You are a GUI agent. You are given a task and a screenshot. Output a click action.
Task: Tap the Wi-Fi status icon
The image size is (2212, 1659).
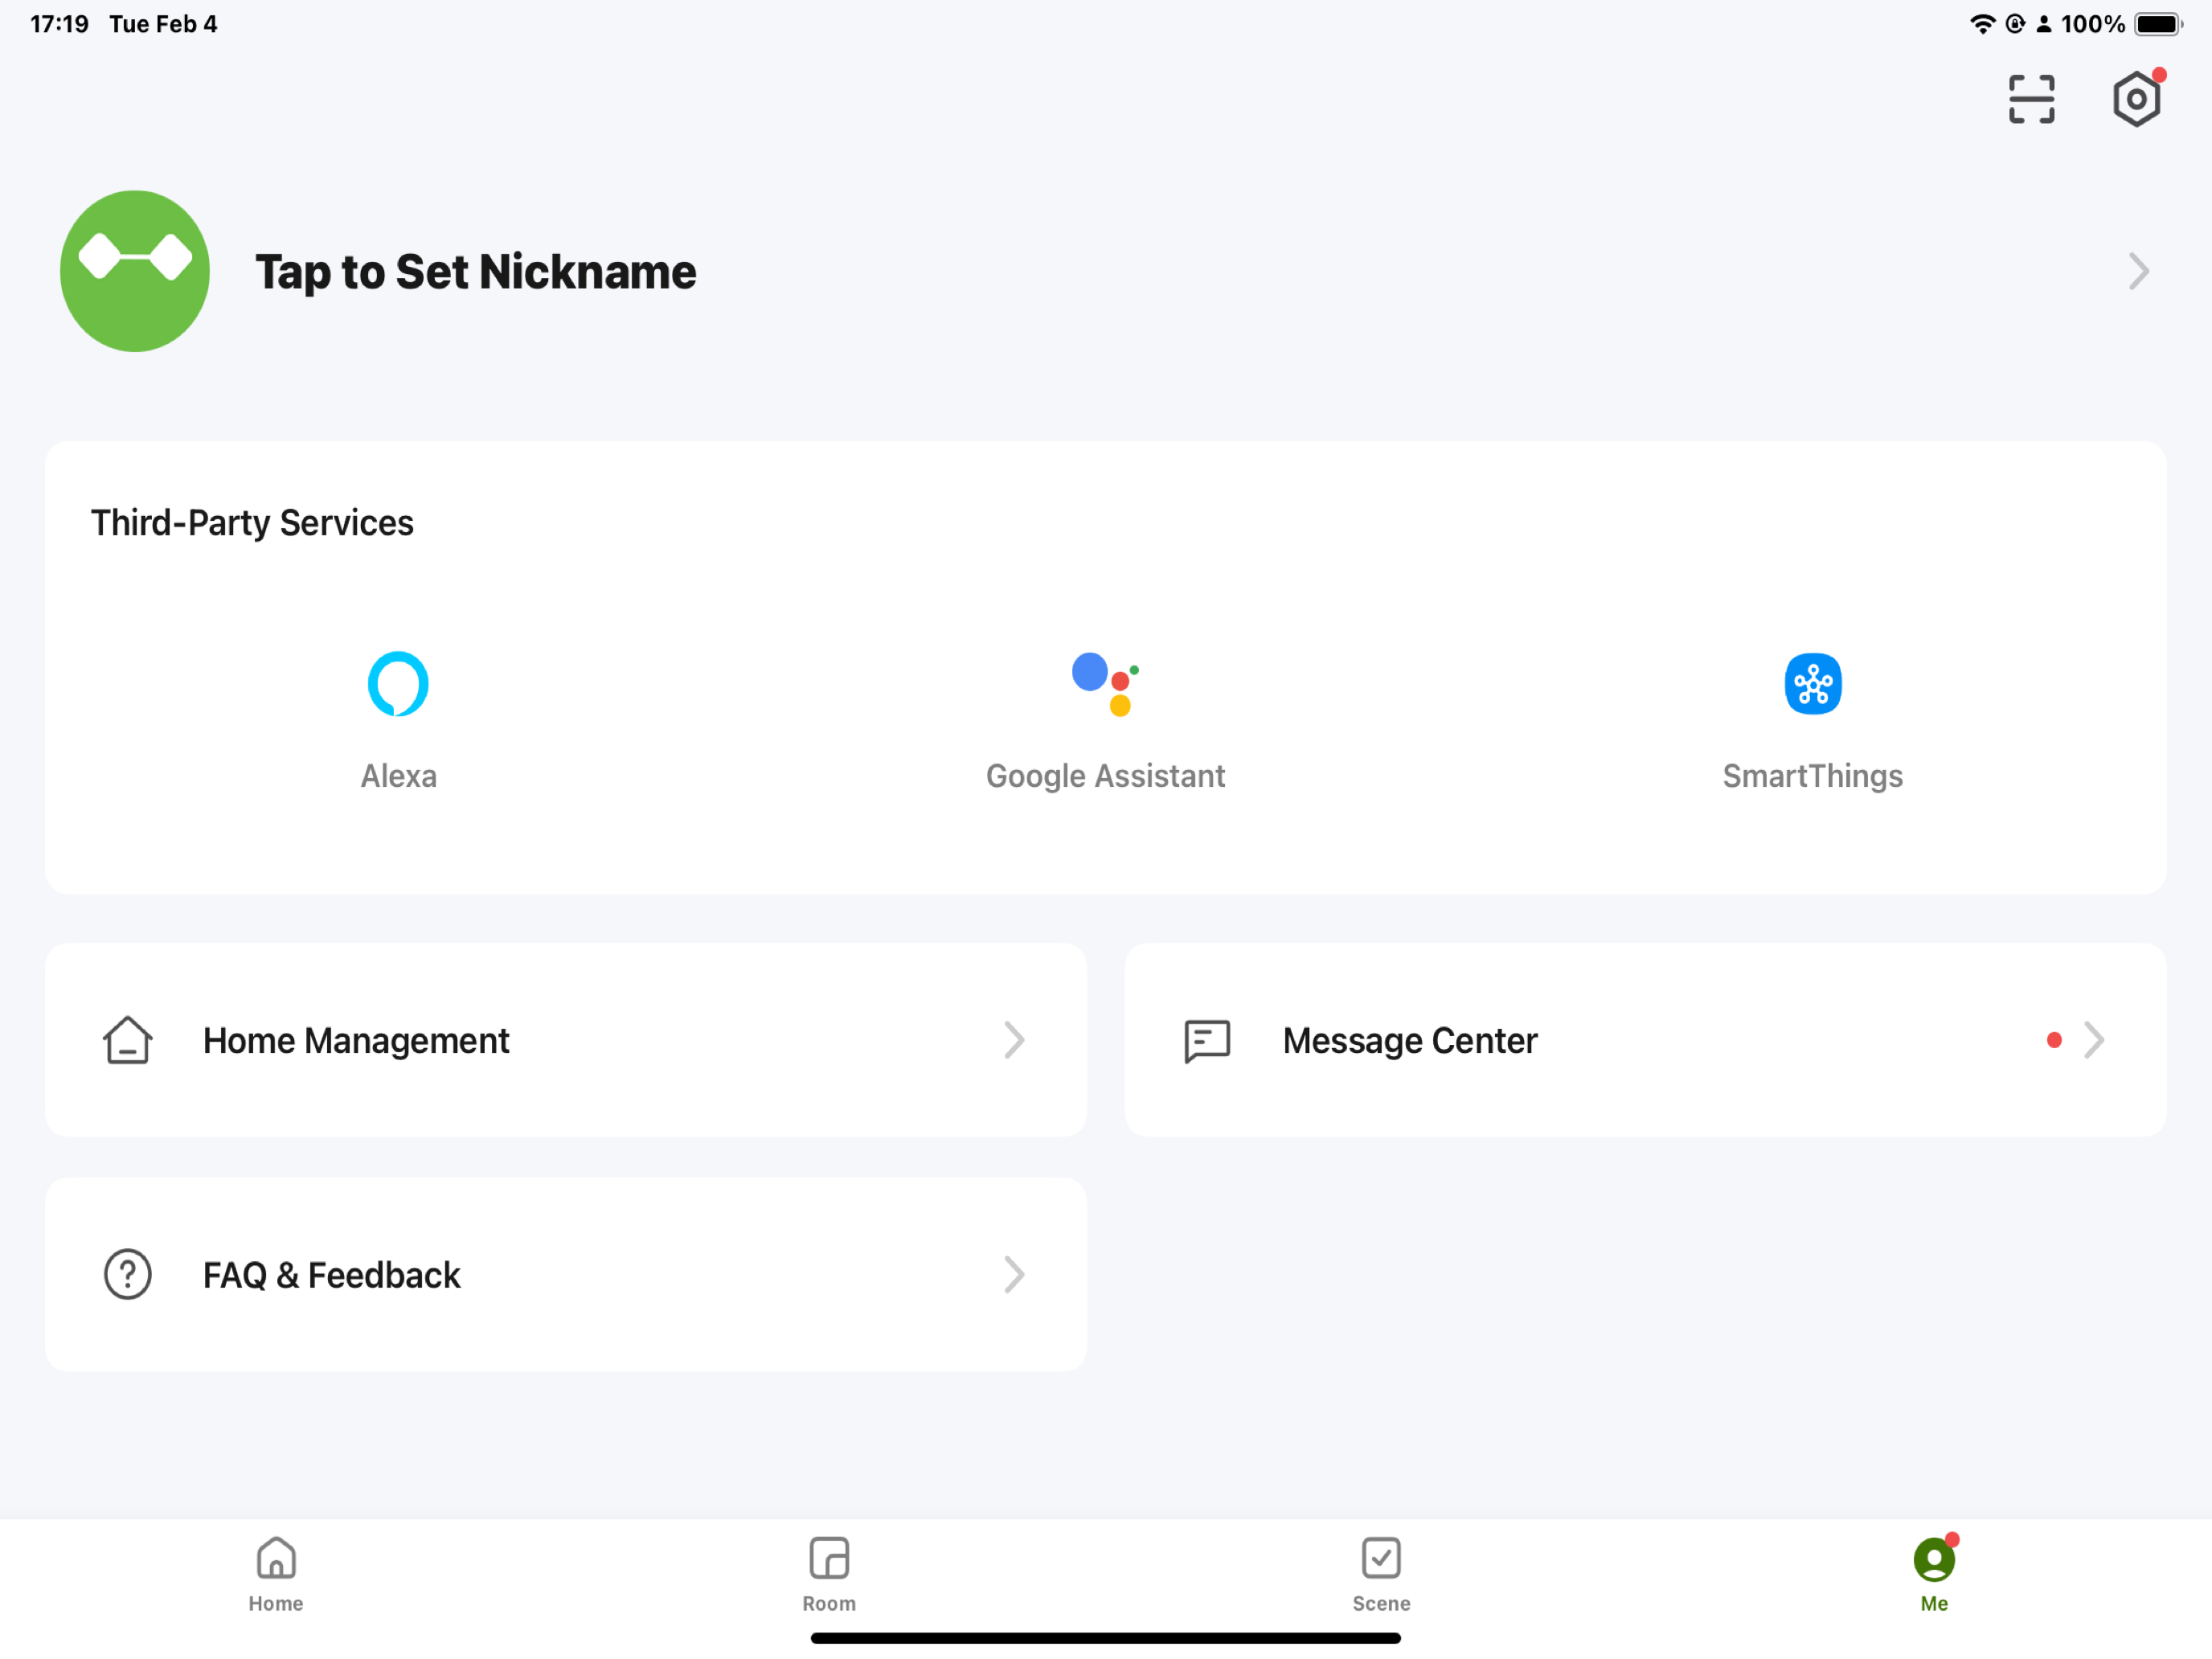coord(1982,24)
